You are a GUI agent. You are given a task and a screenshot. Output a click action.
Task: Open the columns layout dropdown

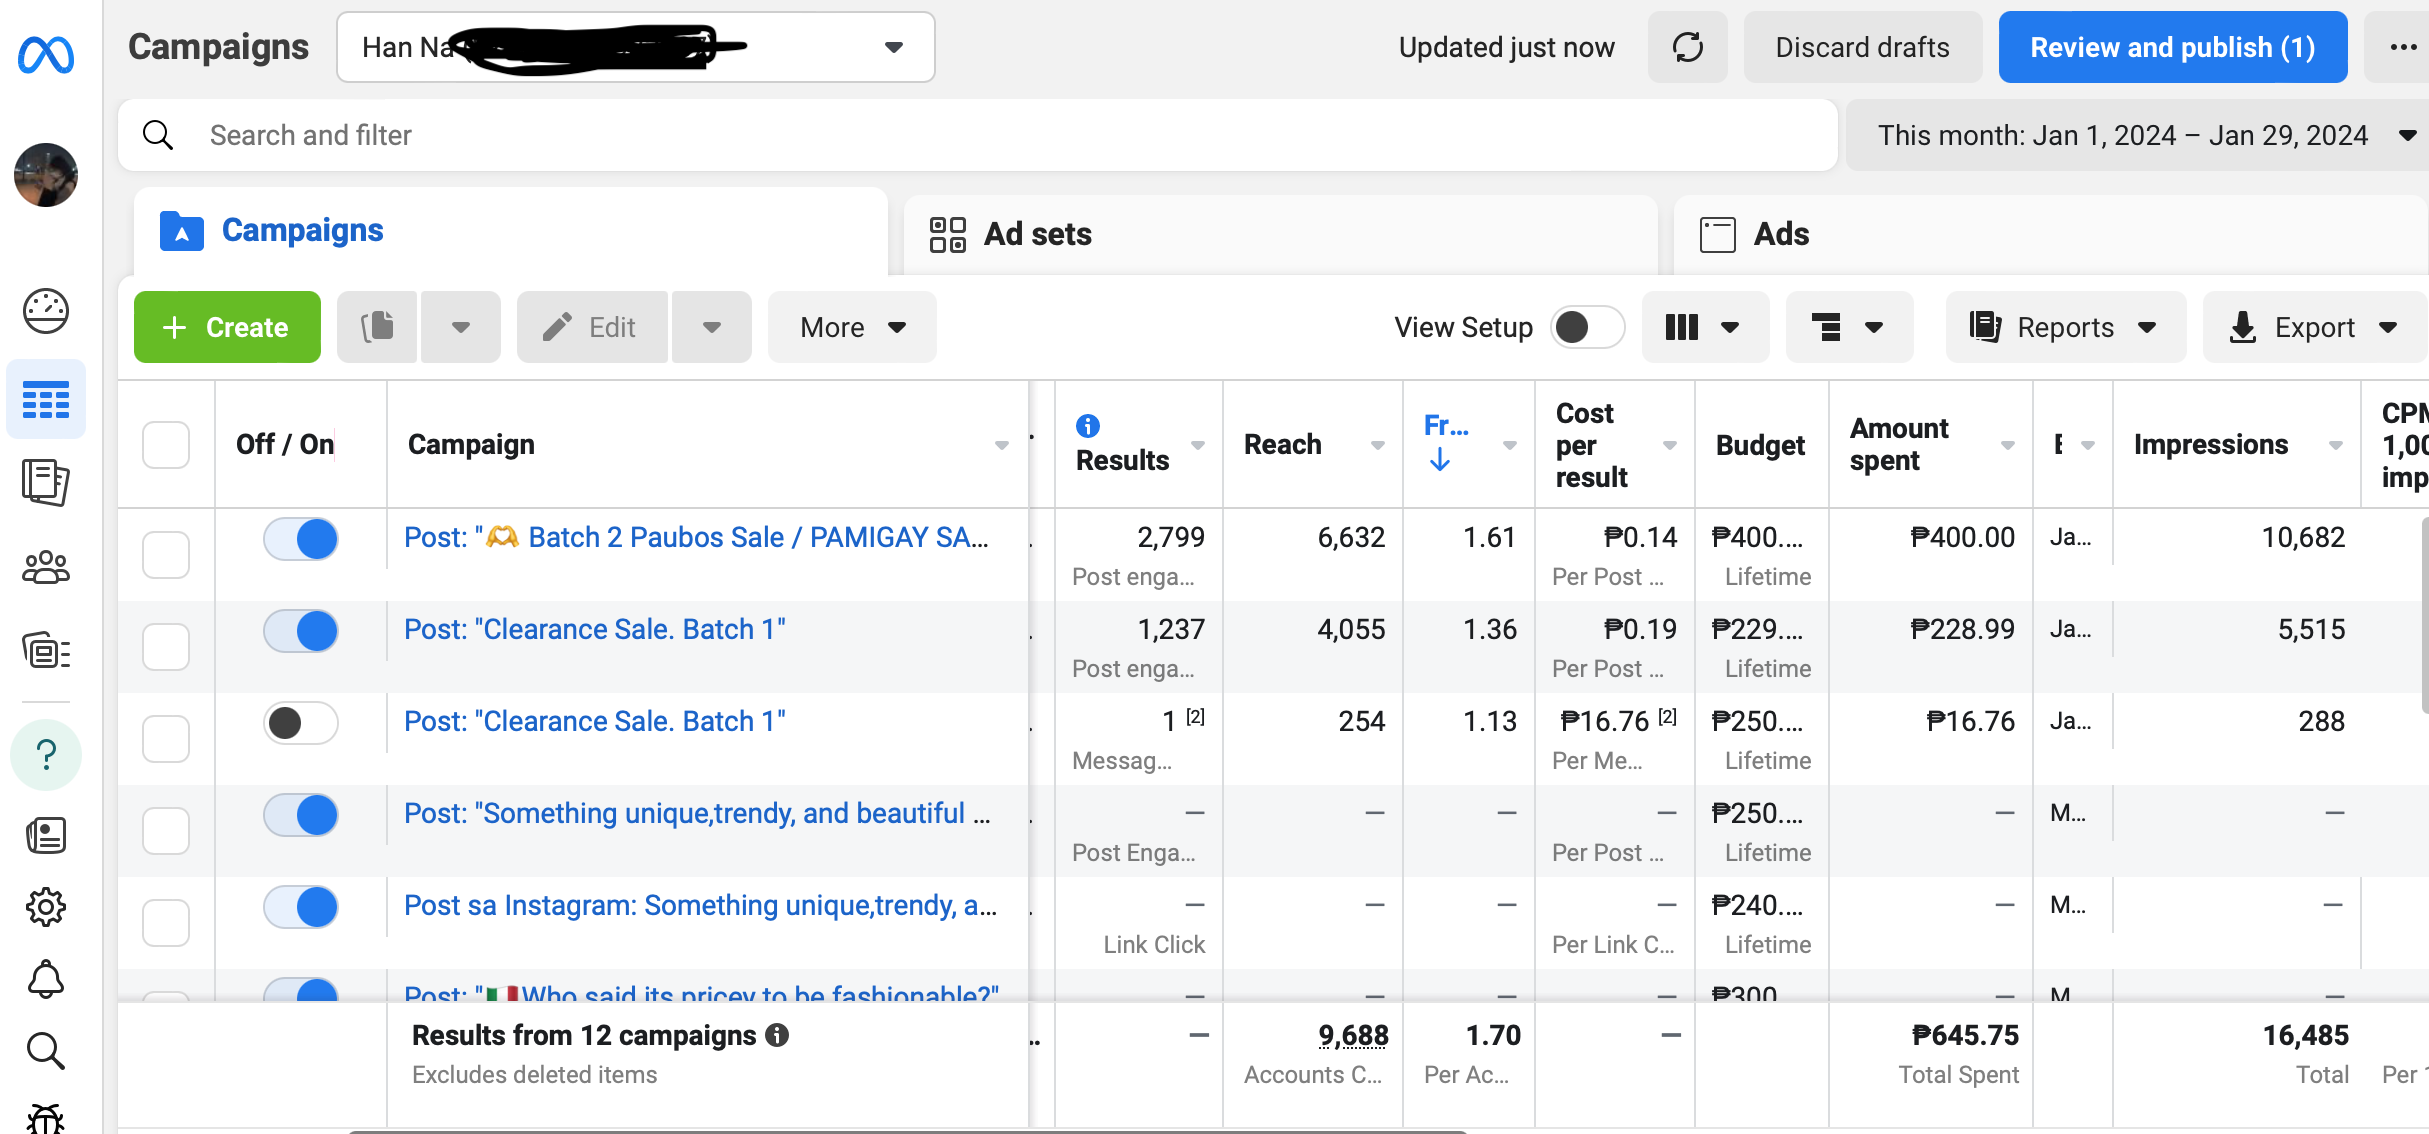click(1704, 327)
